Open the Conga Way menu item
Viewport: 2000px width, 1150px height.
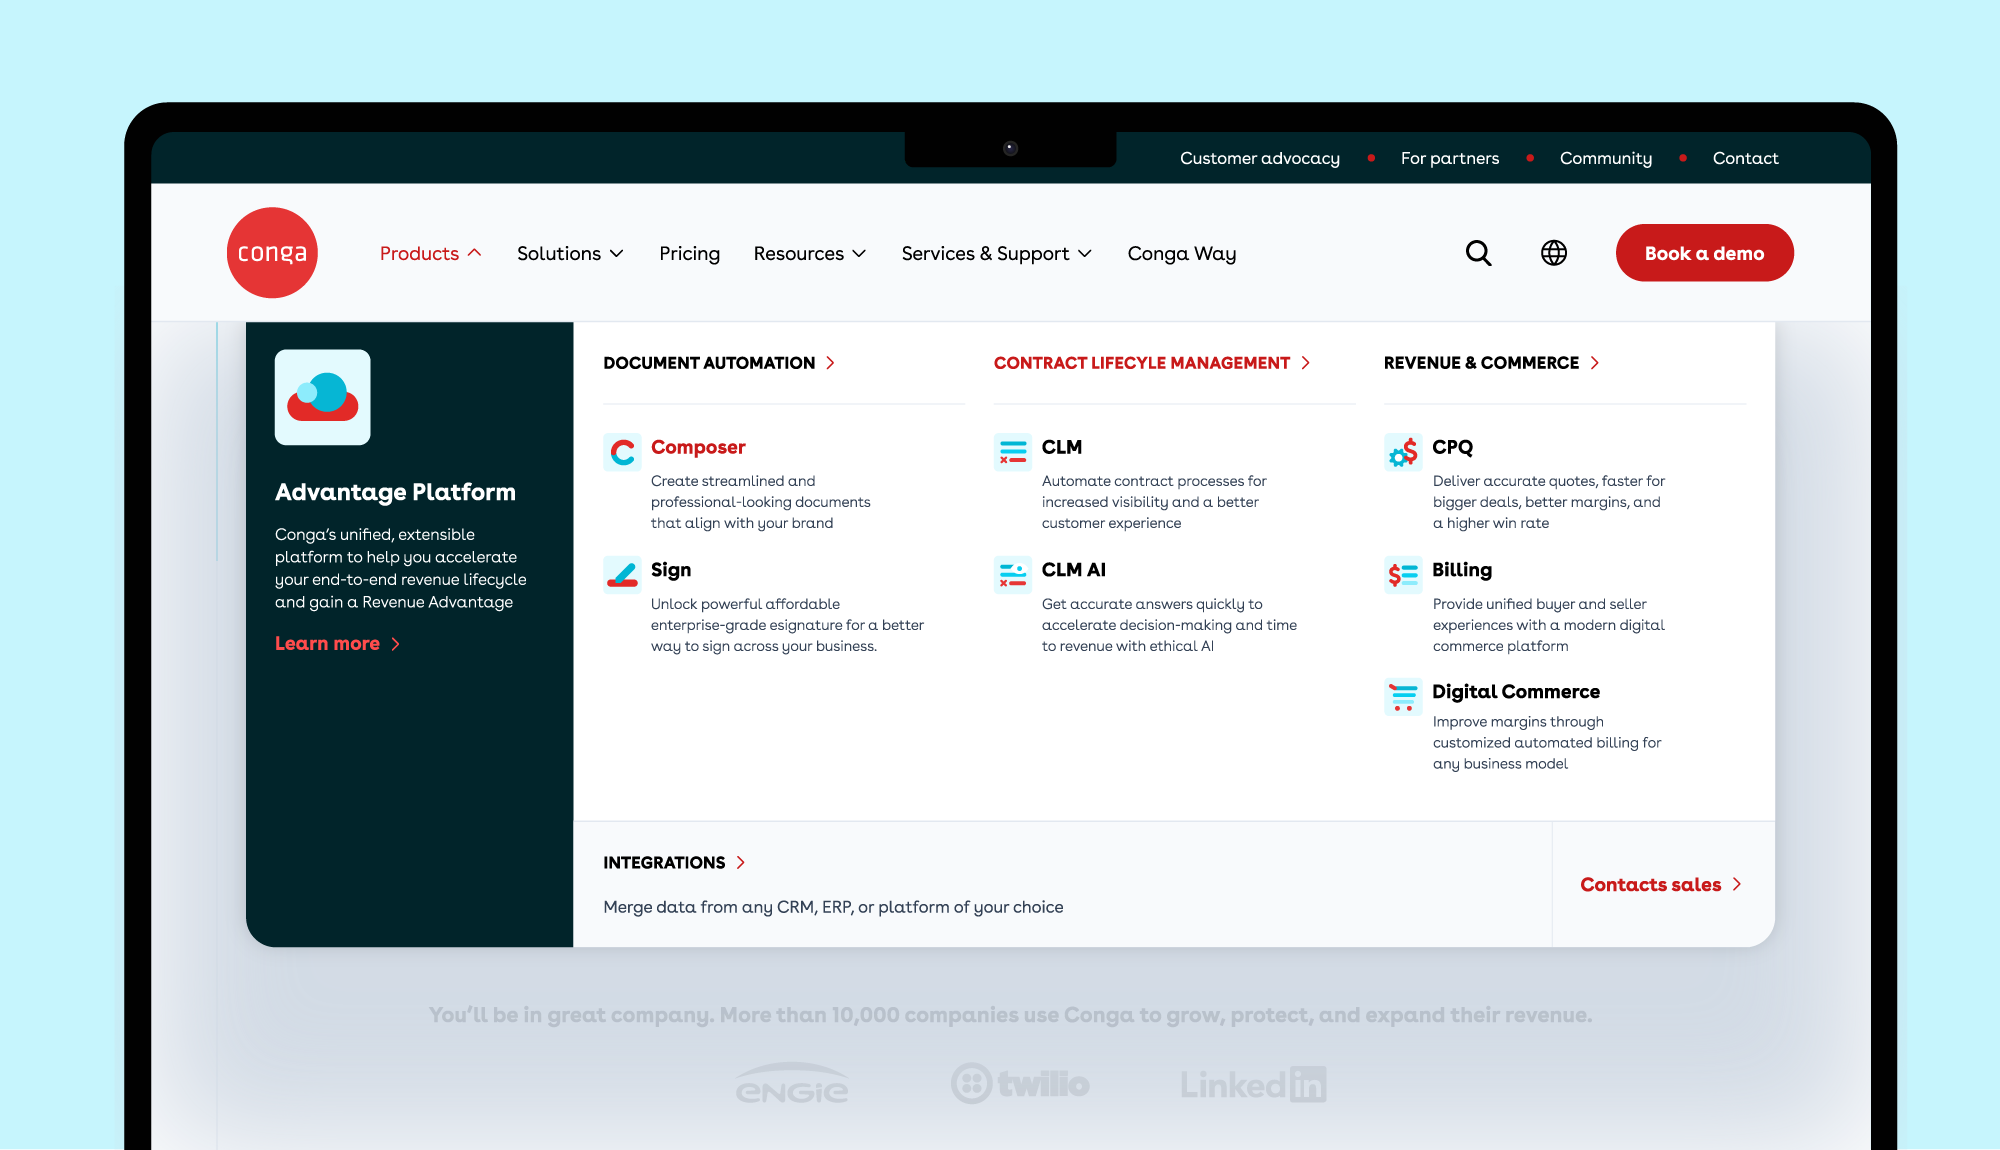coord(1181,254)
